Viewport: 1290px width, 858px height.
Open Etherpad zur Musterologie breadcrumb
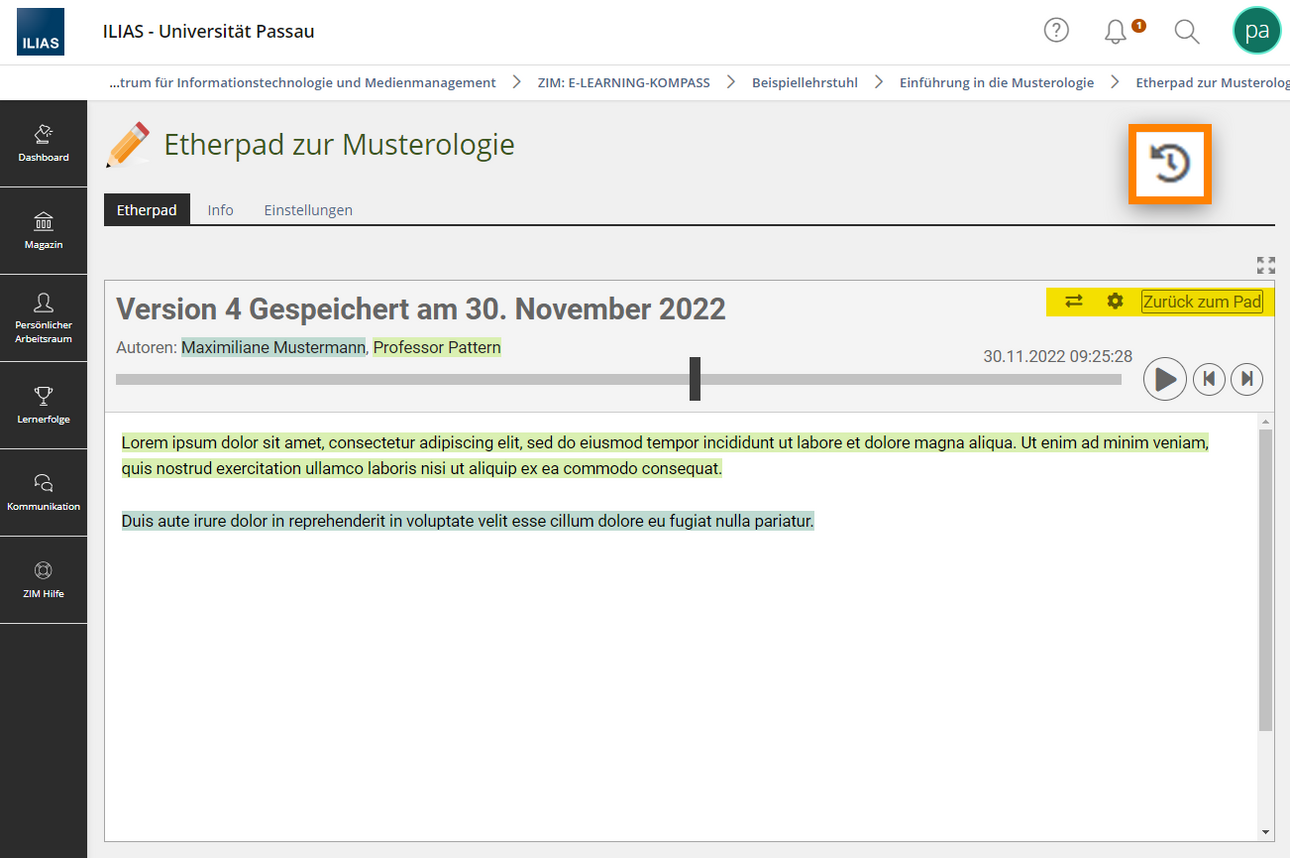click(x=1212, y=82)
